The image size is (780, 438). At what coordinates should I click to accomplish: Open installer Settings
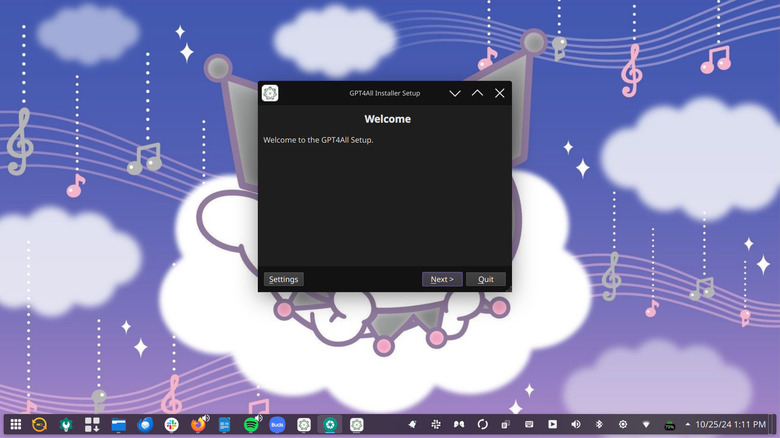tap(283, 279)
